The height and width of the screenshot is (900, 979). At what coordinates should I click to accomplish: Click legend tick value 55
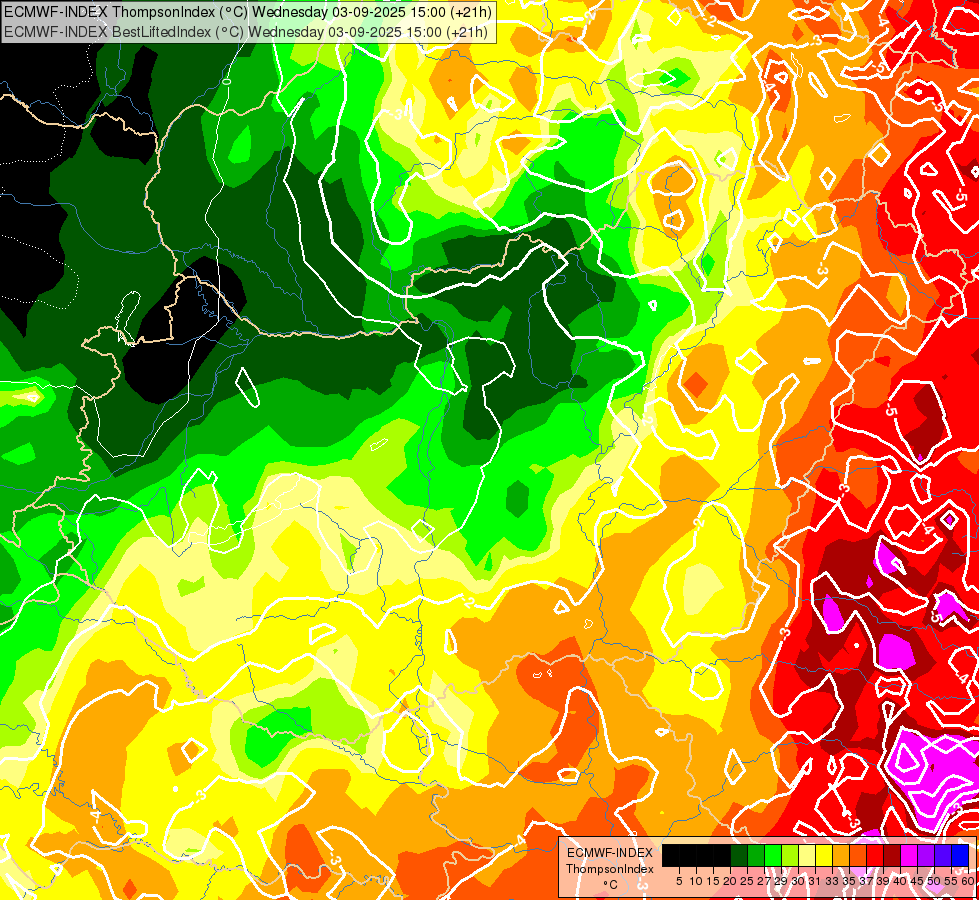point(950,881)
